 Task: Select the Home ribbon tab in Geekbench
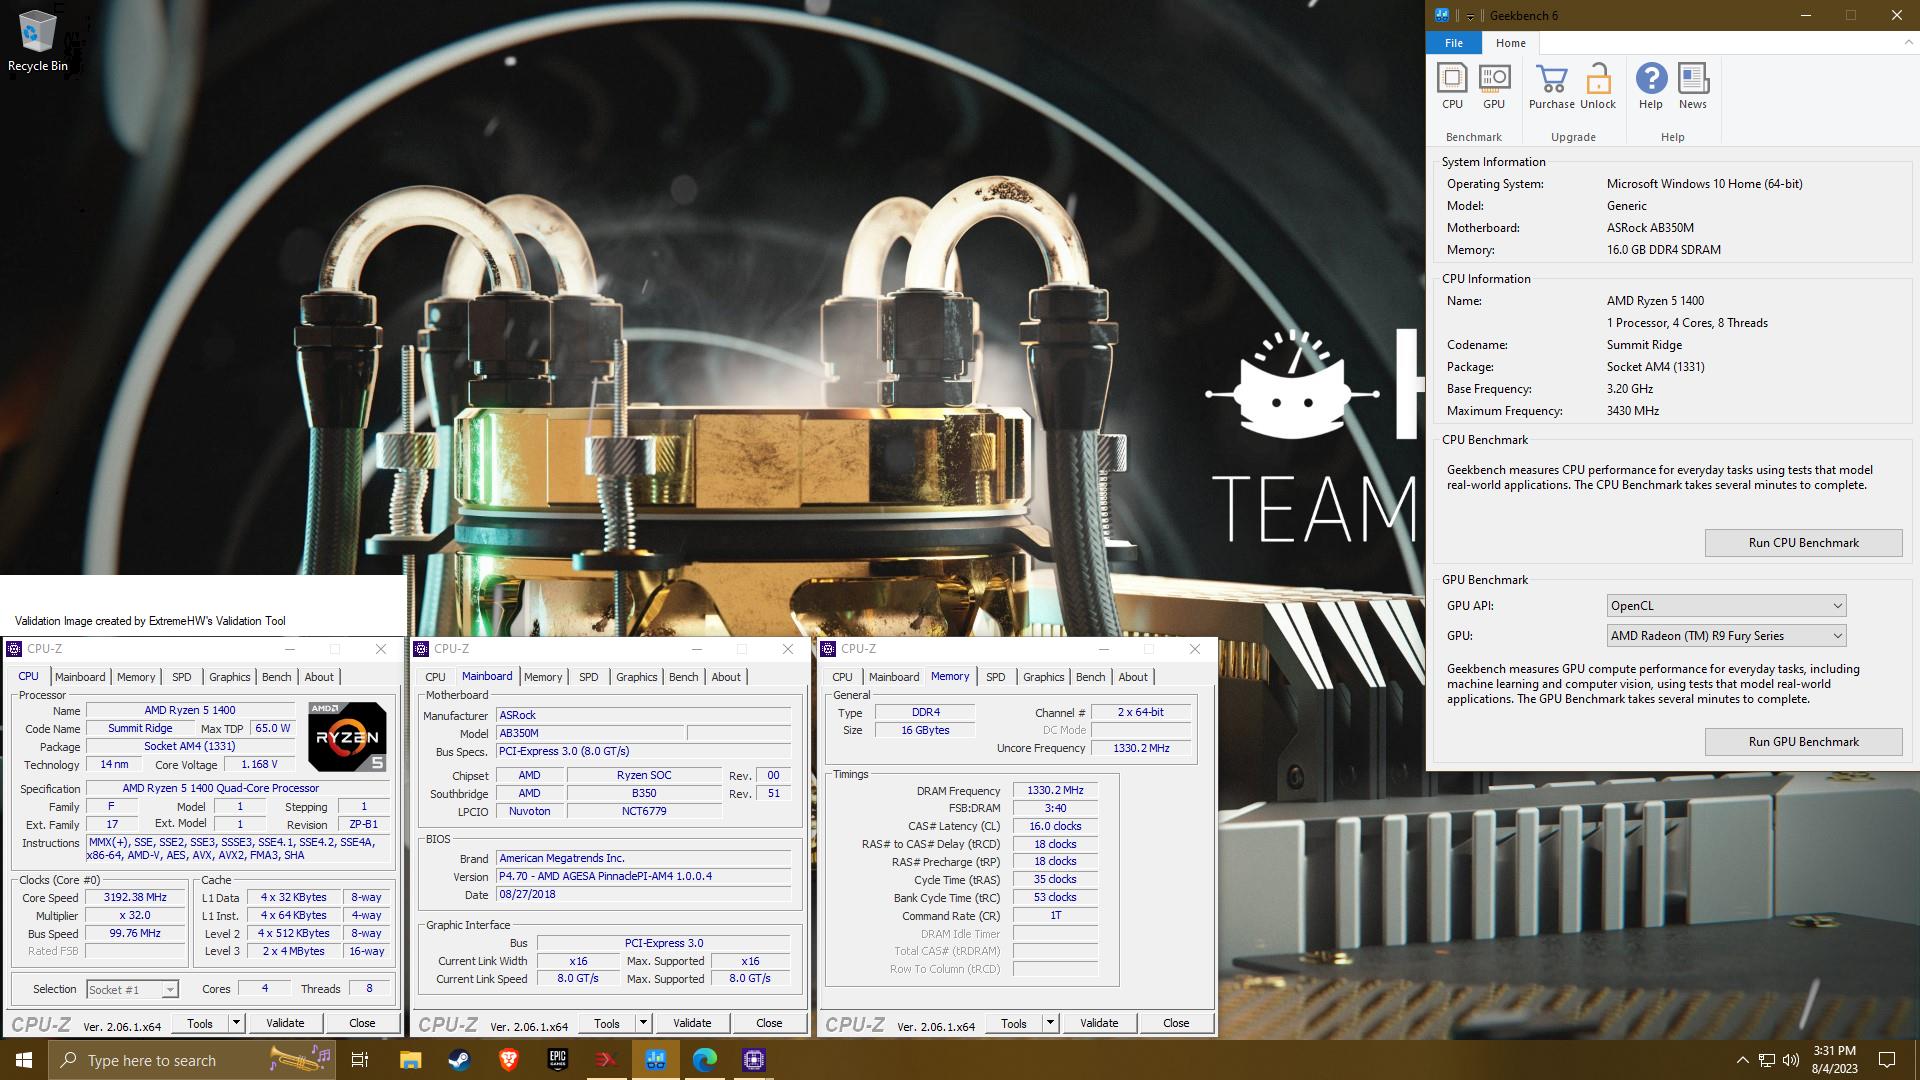click(1510, 43)
